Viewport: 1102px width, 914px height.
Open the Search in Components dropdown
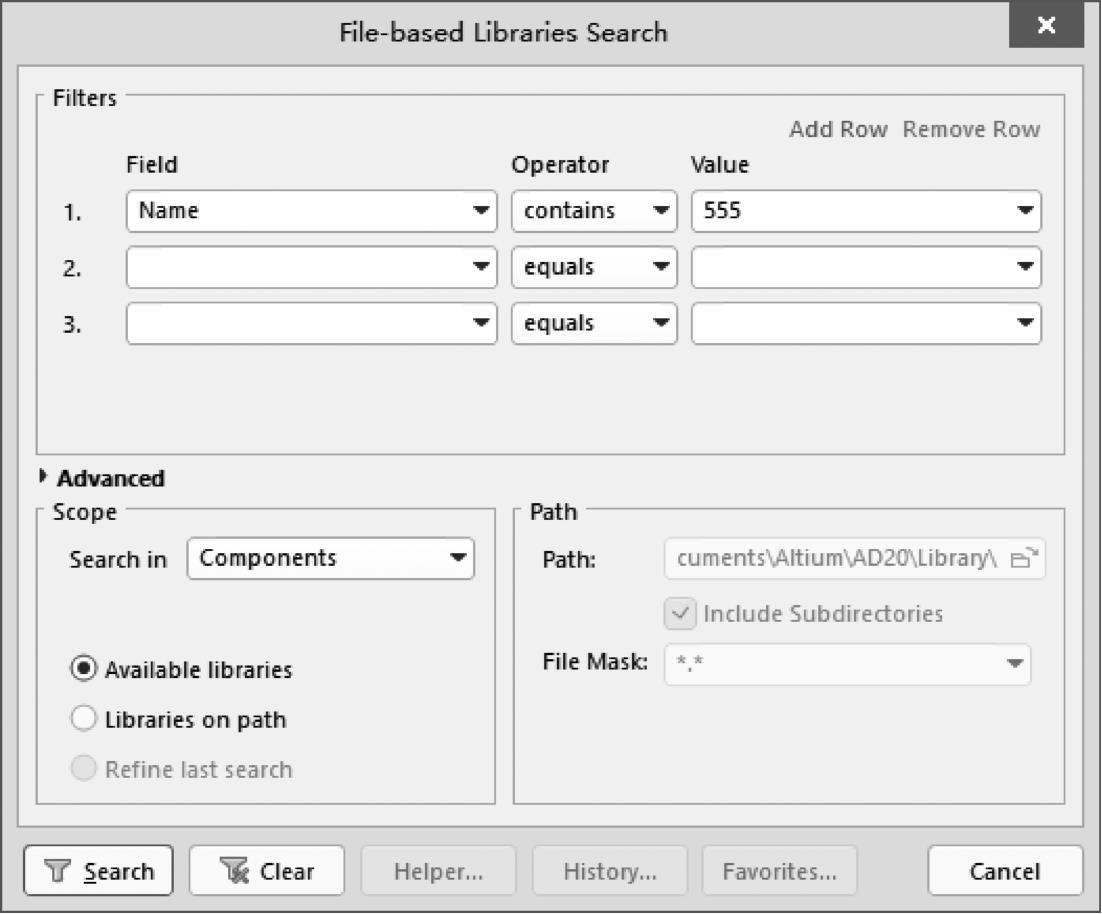coord(458,558)
